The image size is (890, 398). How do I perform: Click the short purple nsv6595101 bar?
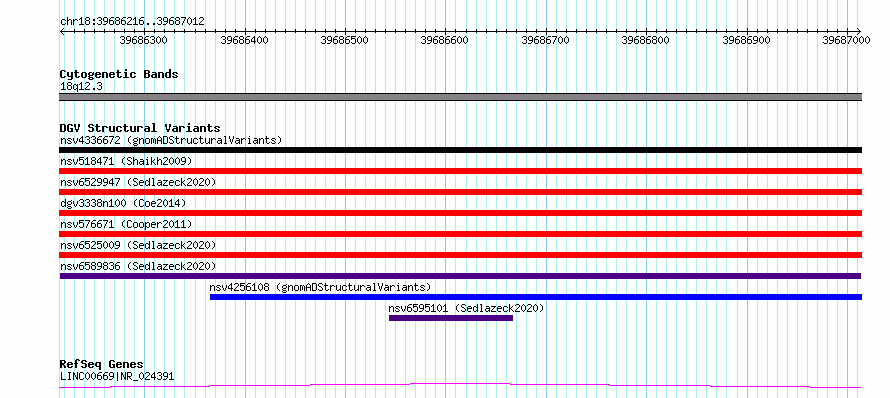pos(451,318)
